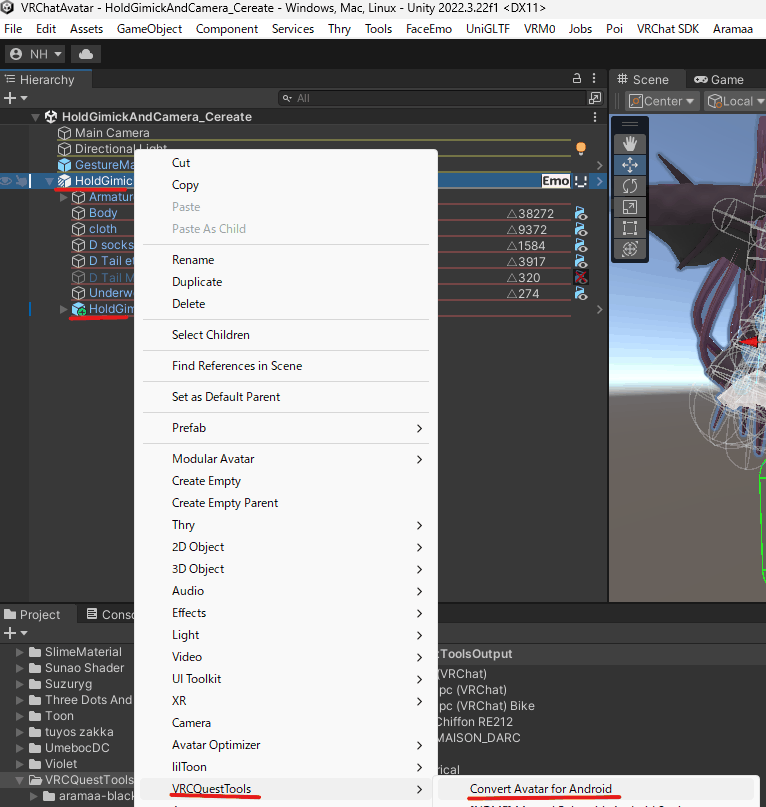The image size is (766, 807).
Task: Click the Hierarchy search field
Action: click(x=430, y=98)
